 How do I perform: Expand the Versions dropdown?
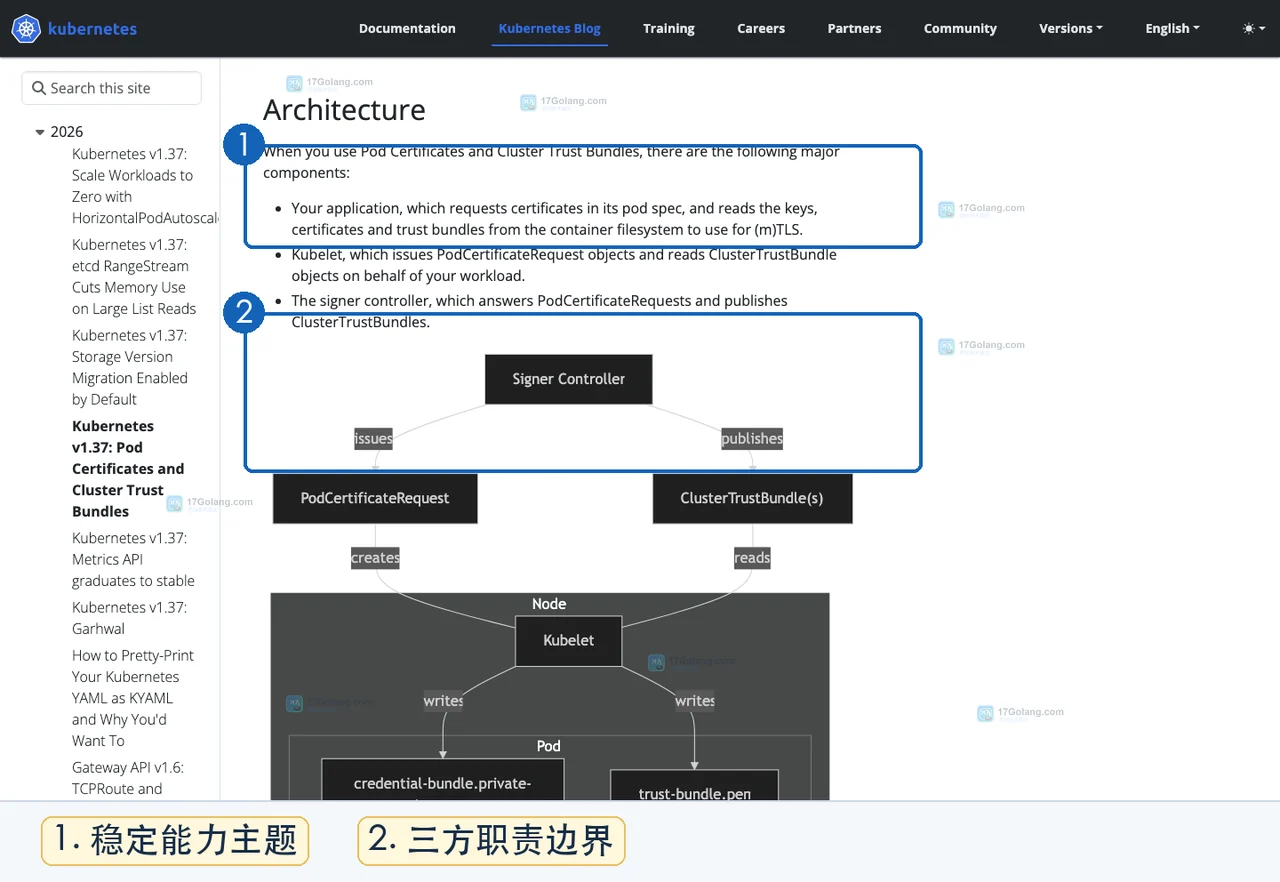point(1071,28)
